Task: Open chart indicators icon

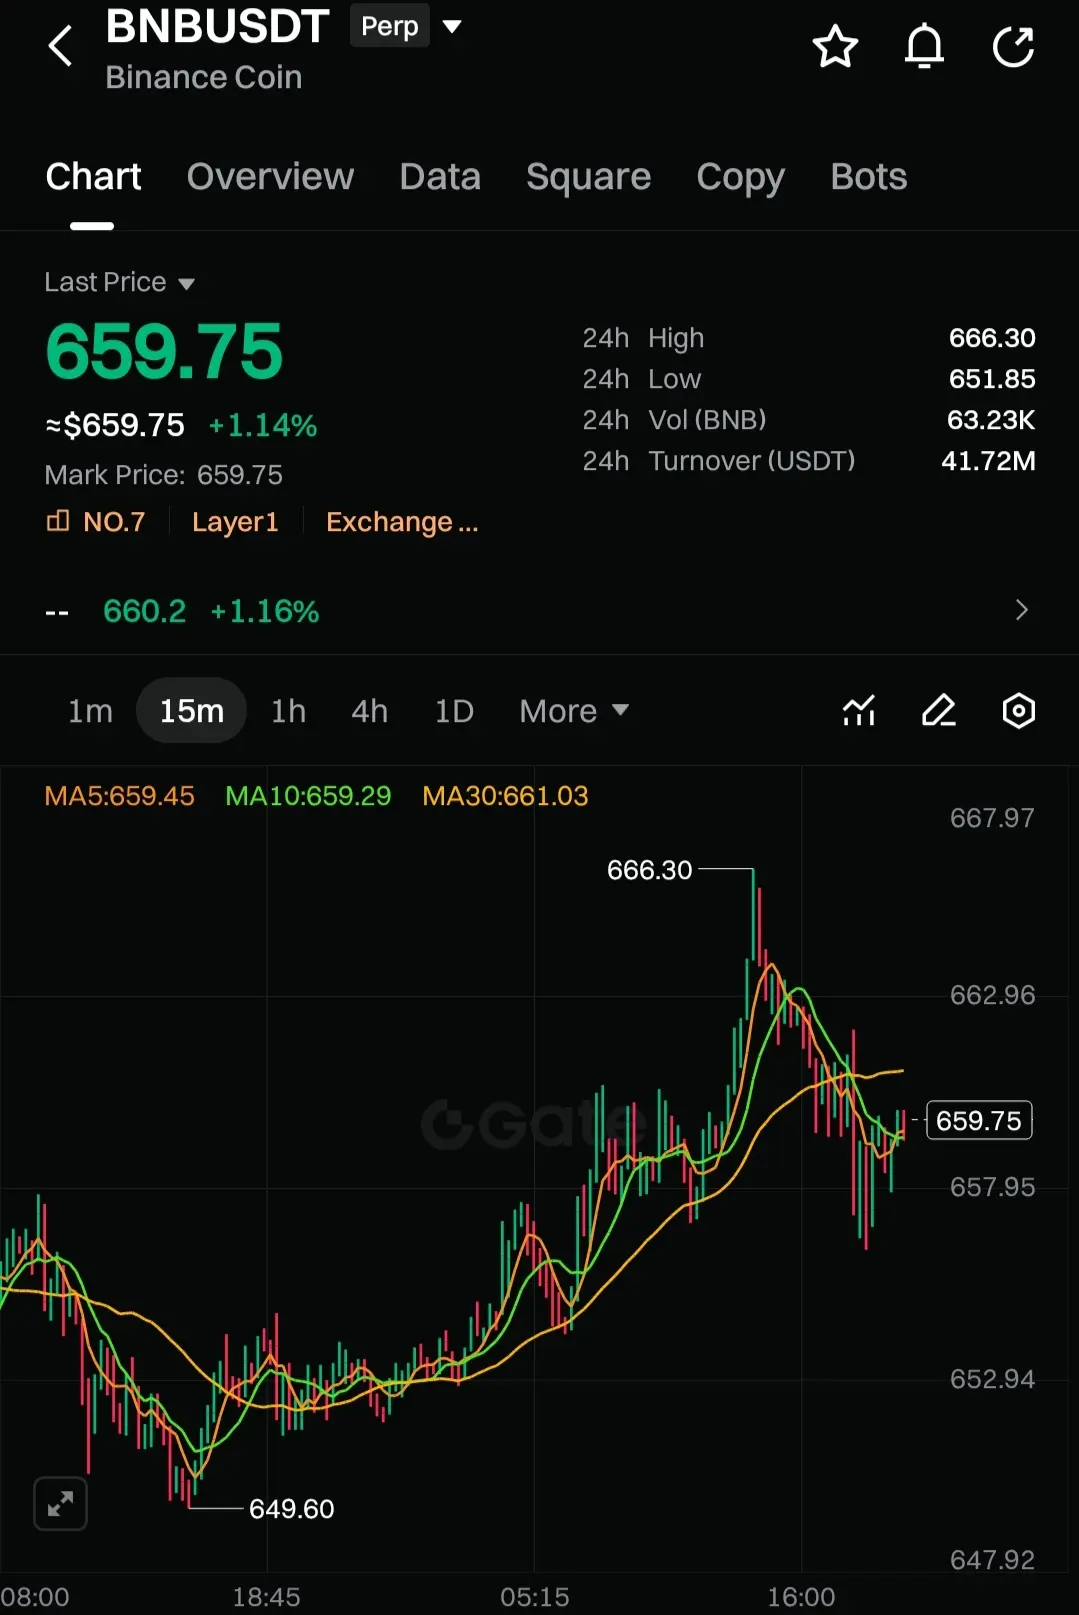Action: (859, 711)
